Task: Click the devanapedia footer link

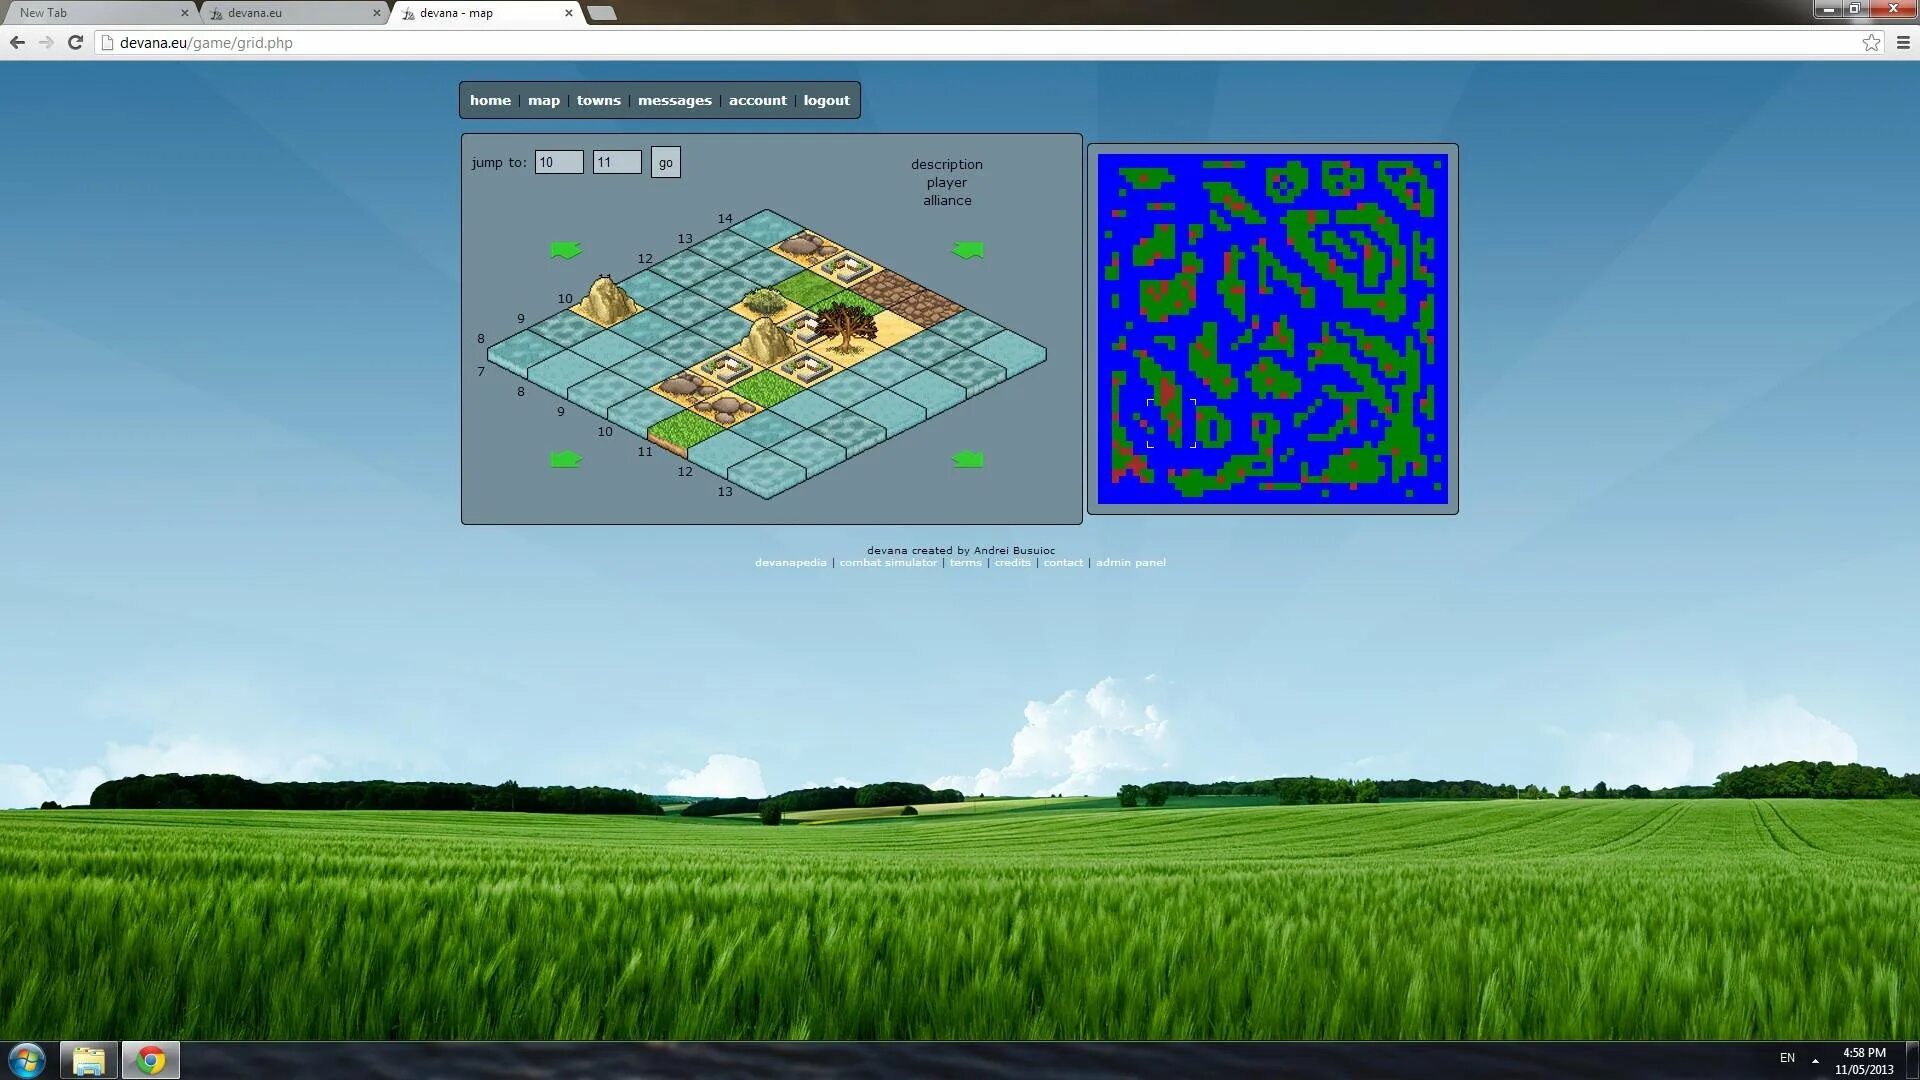Action: tap(791, 563)
